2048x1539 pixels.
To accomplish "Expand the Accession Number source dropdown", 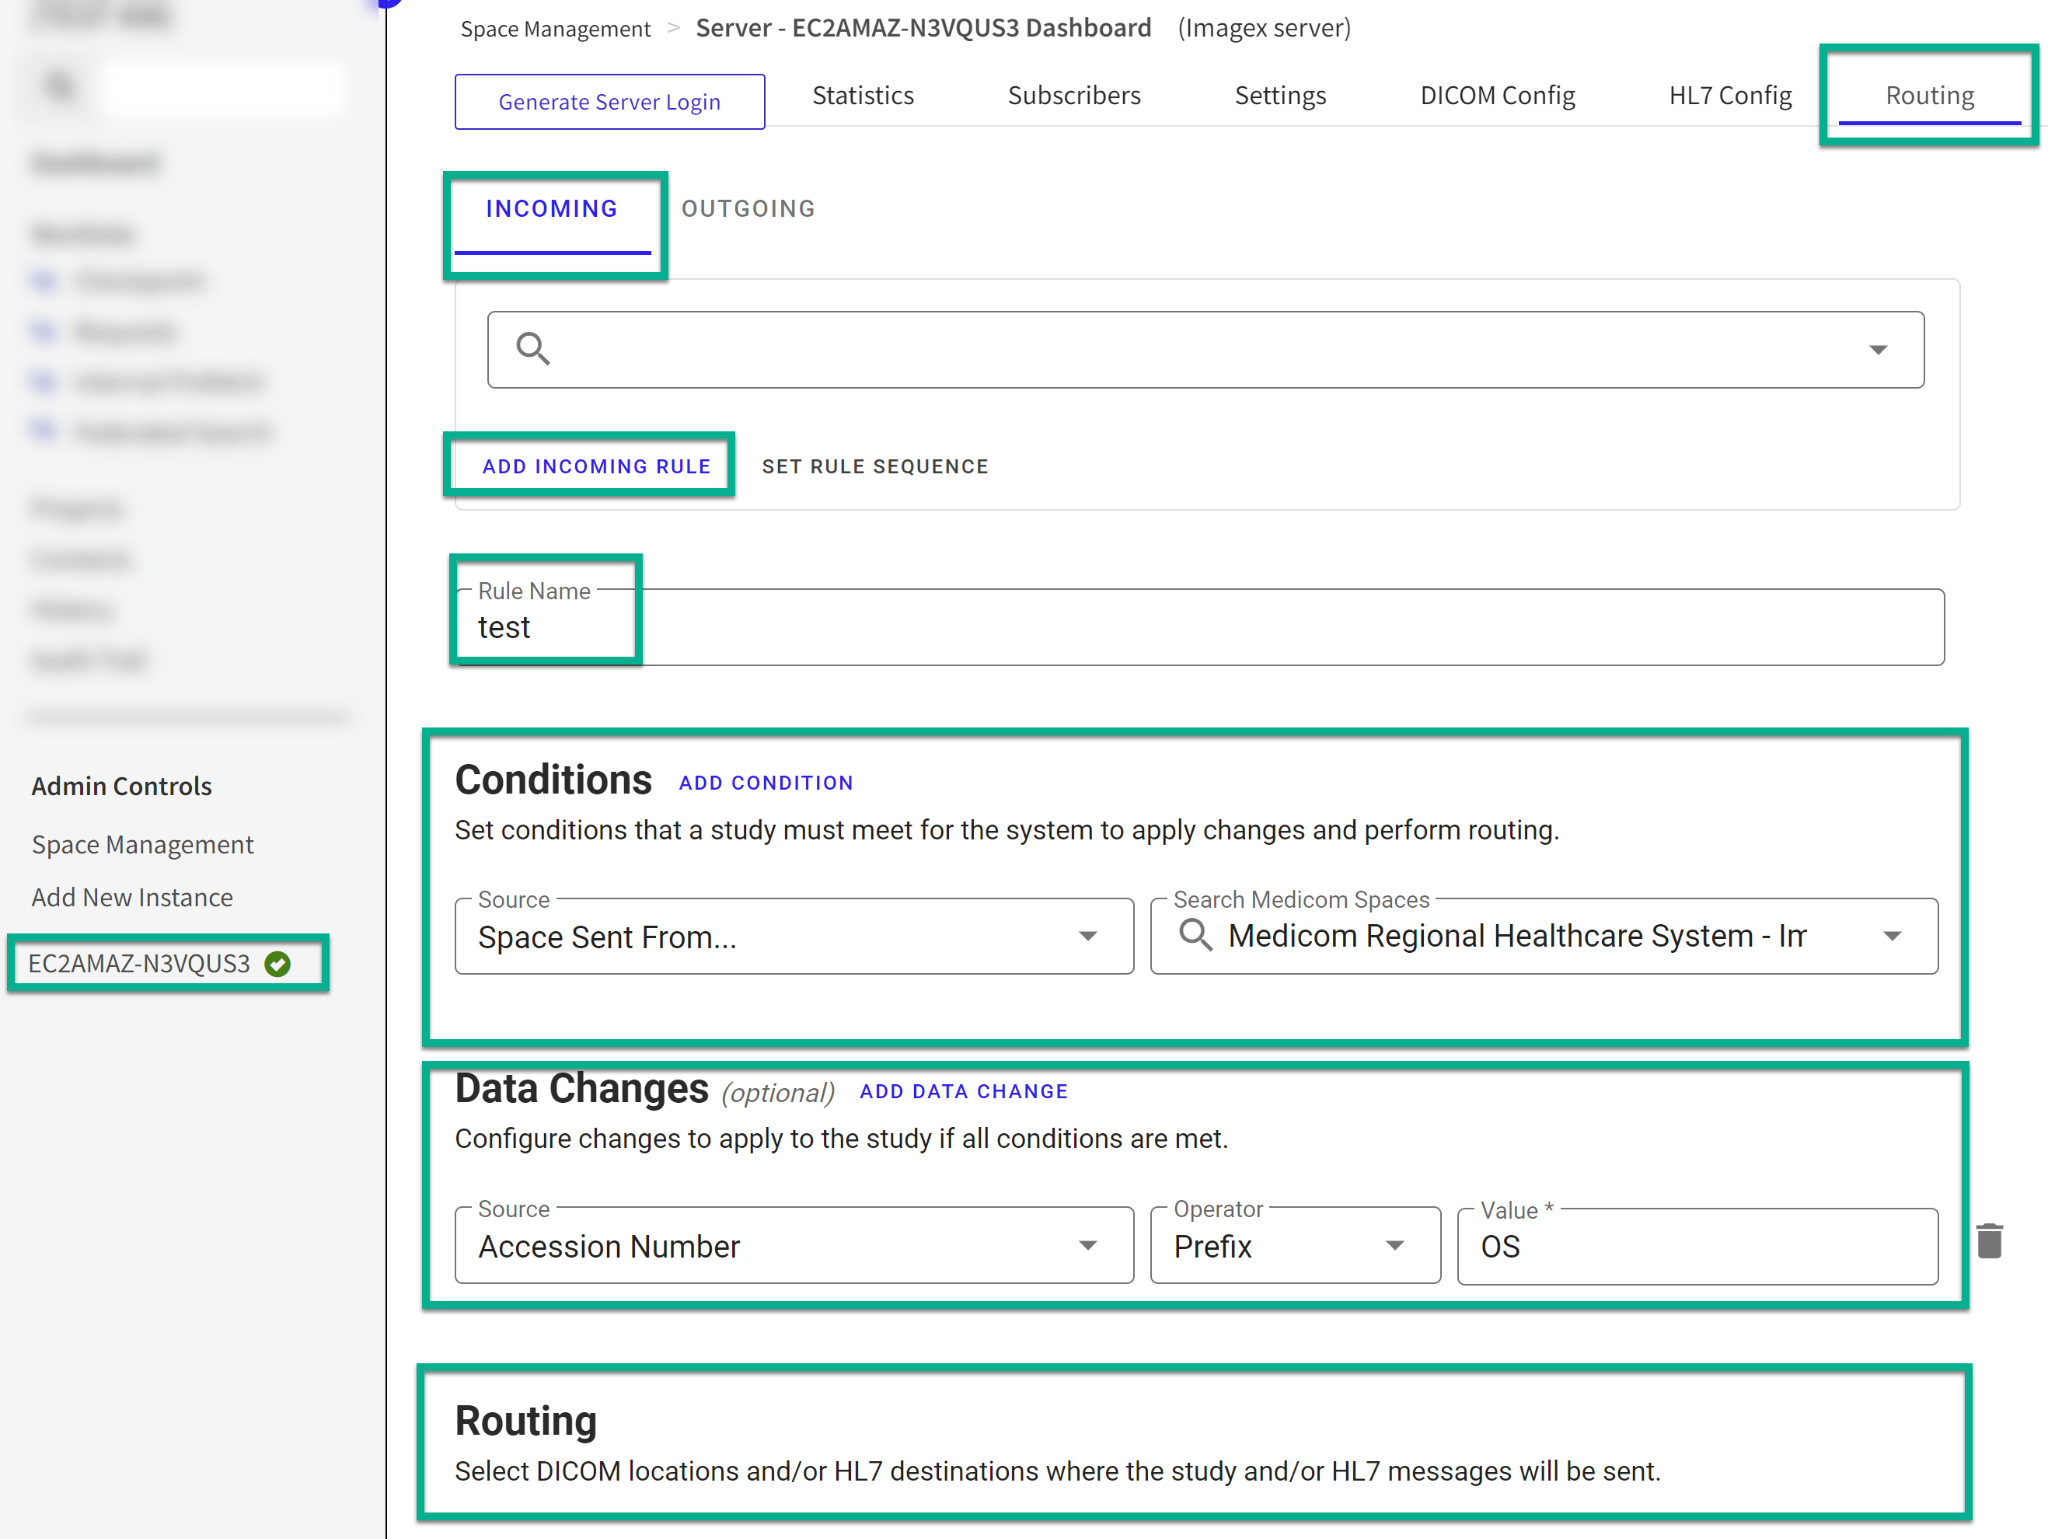I will coord(1087,1246).
